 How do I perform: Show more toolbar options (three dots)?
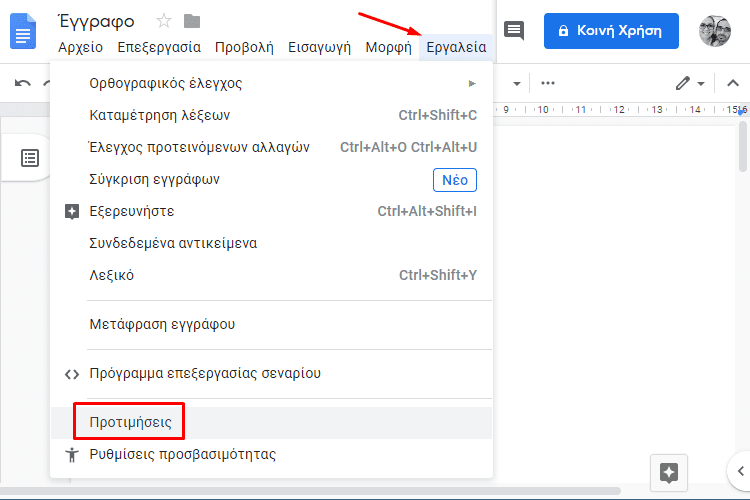pos(548,83)
